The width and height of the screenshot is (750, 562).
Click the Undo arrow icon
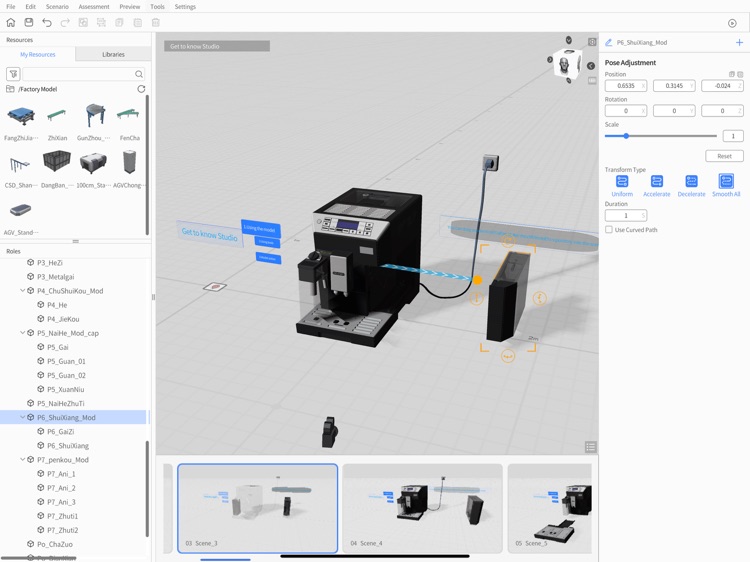tap(47, 22)
